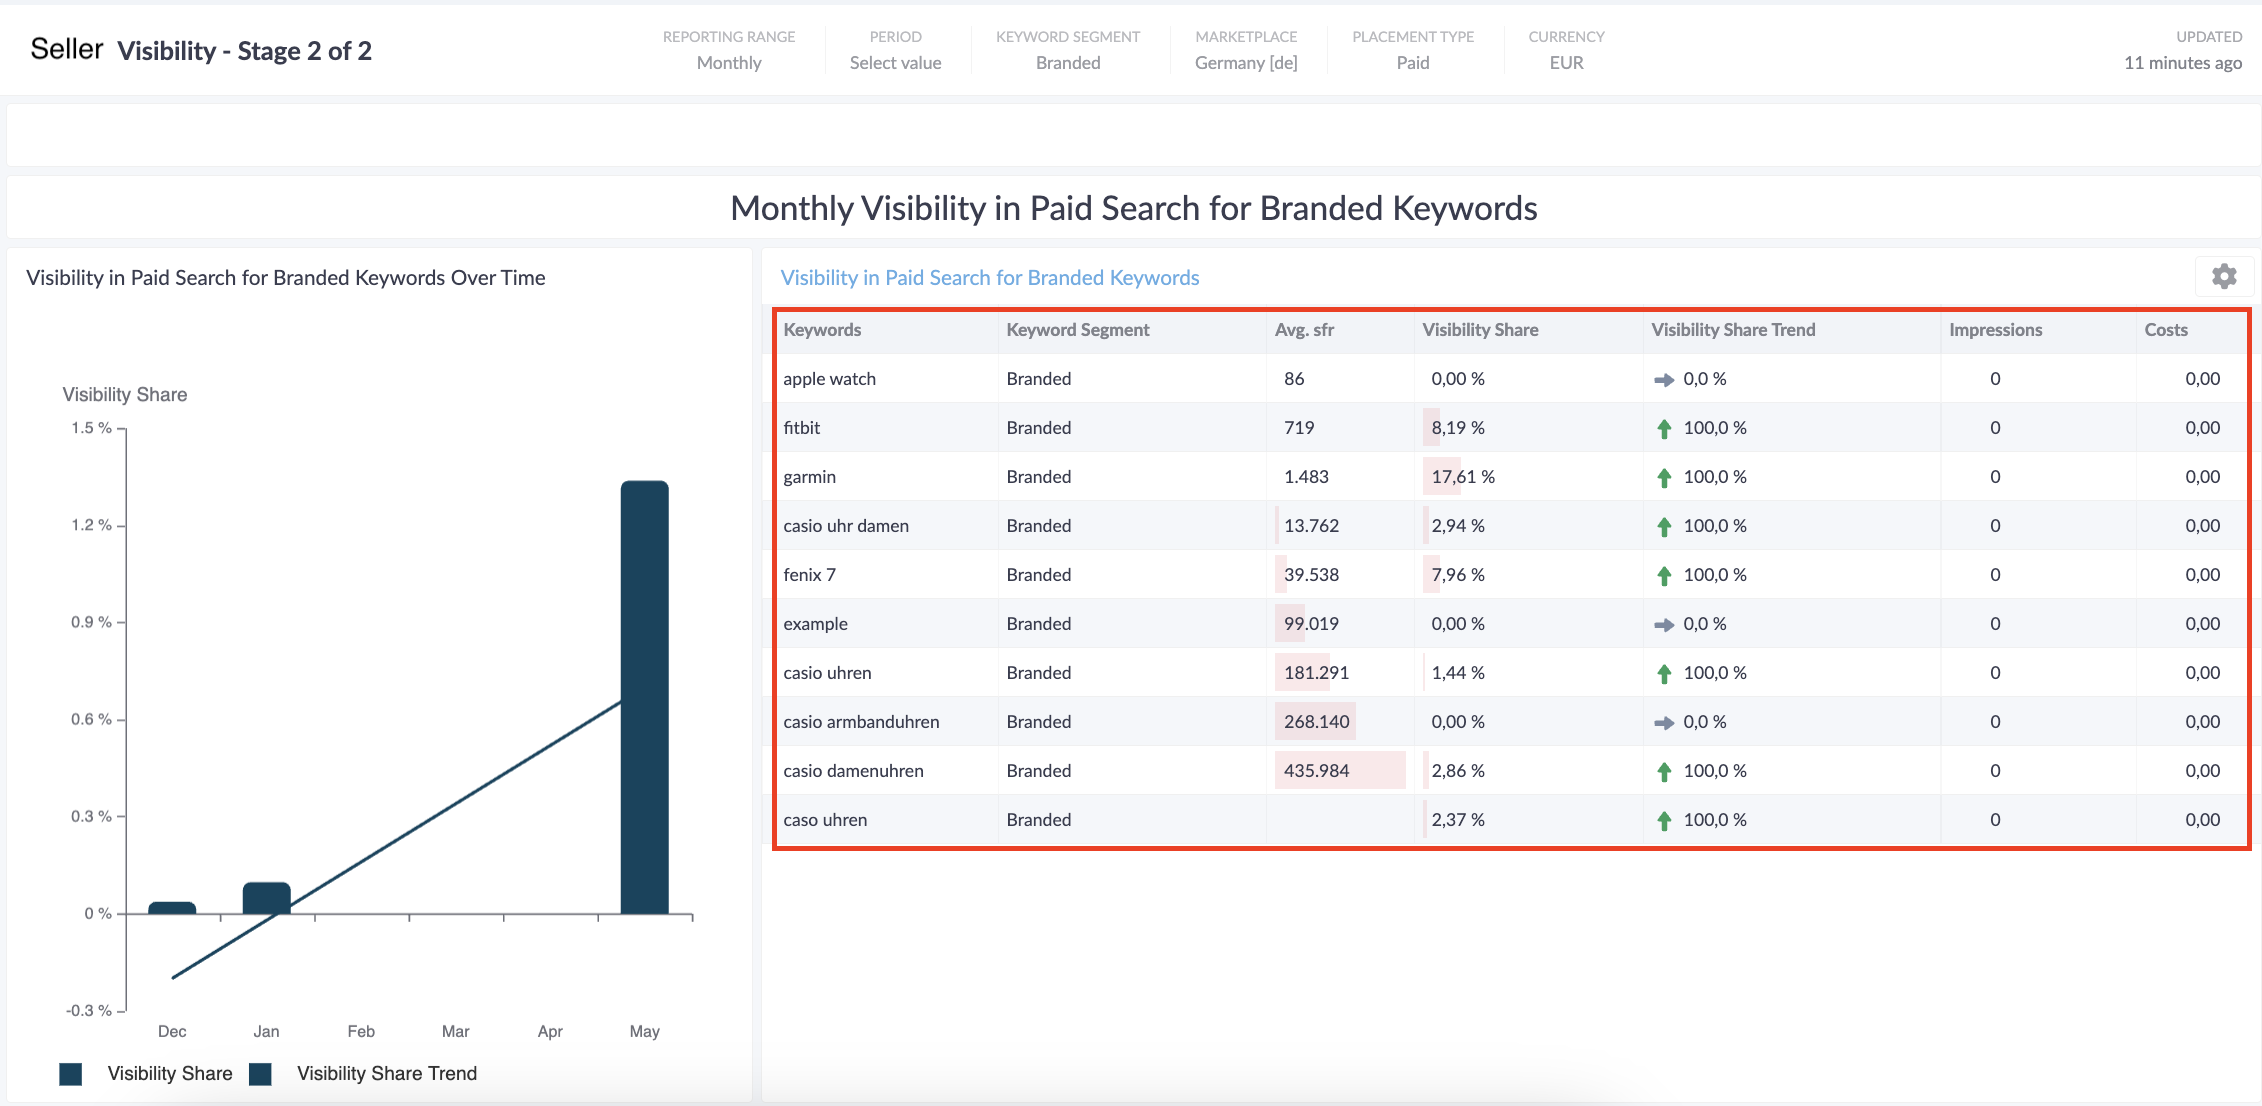Click the Seller logo text

point(67,49)
